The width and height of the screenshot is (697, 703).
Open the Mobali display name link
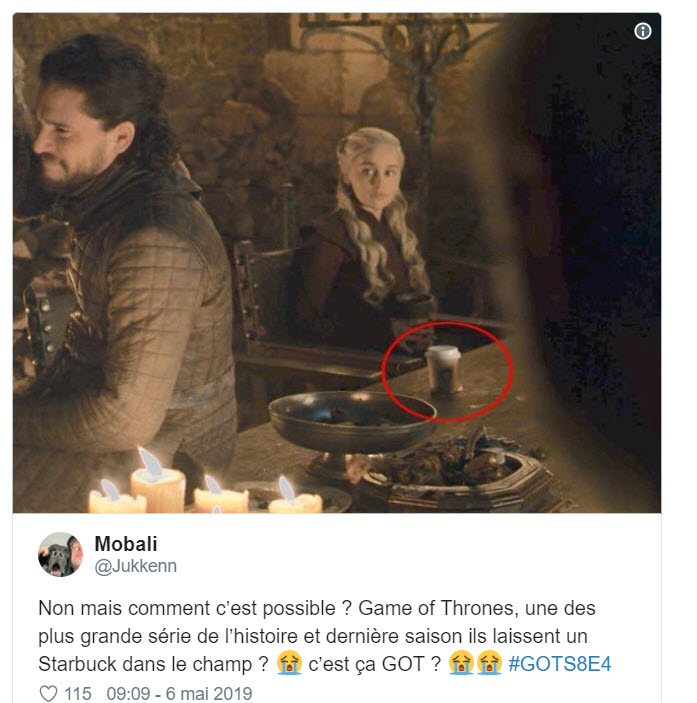(x=126, y=544)
